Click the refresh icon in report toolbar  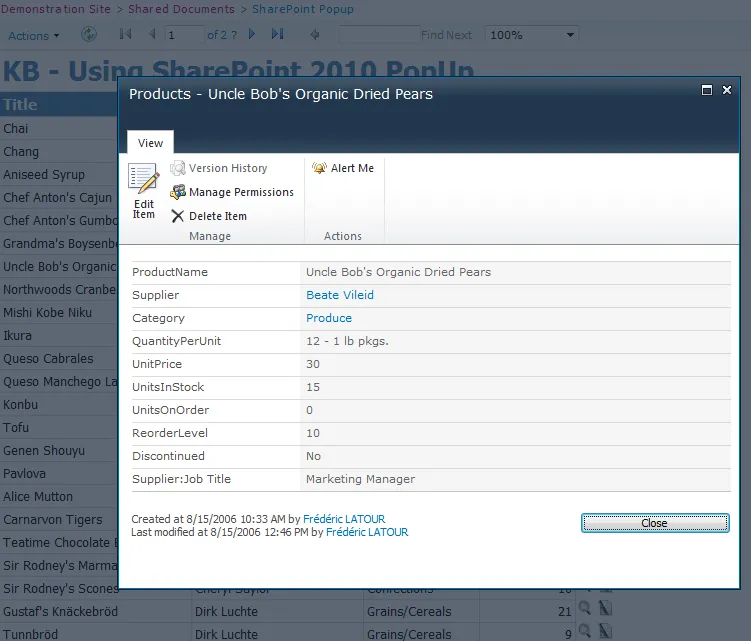(x=89, y=35)
